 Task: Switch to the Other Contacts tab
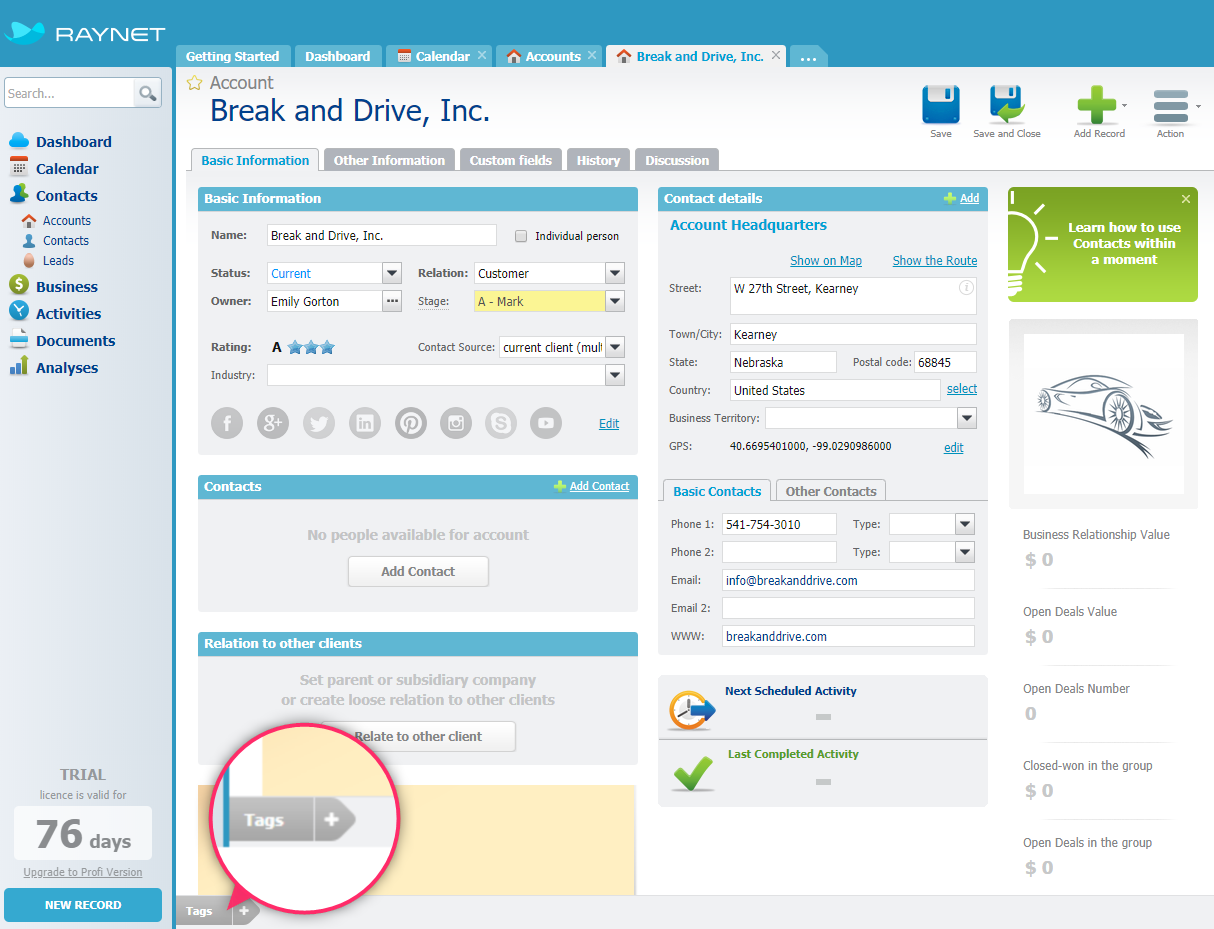click(831, 491)
